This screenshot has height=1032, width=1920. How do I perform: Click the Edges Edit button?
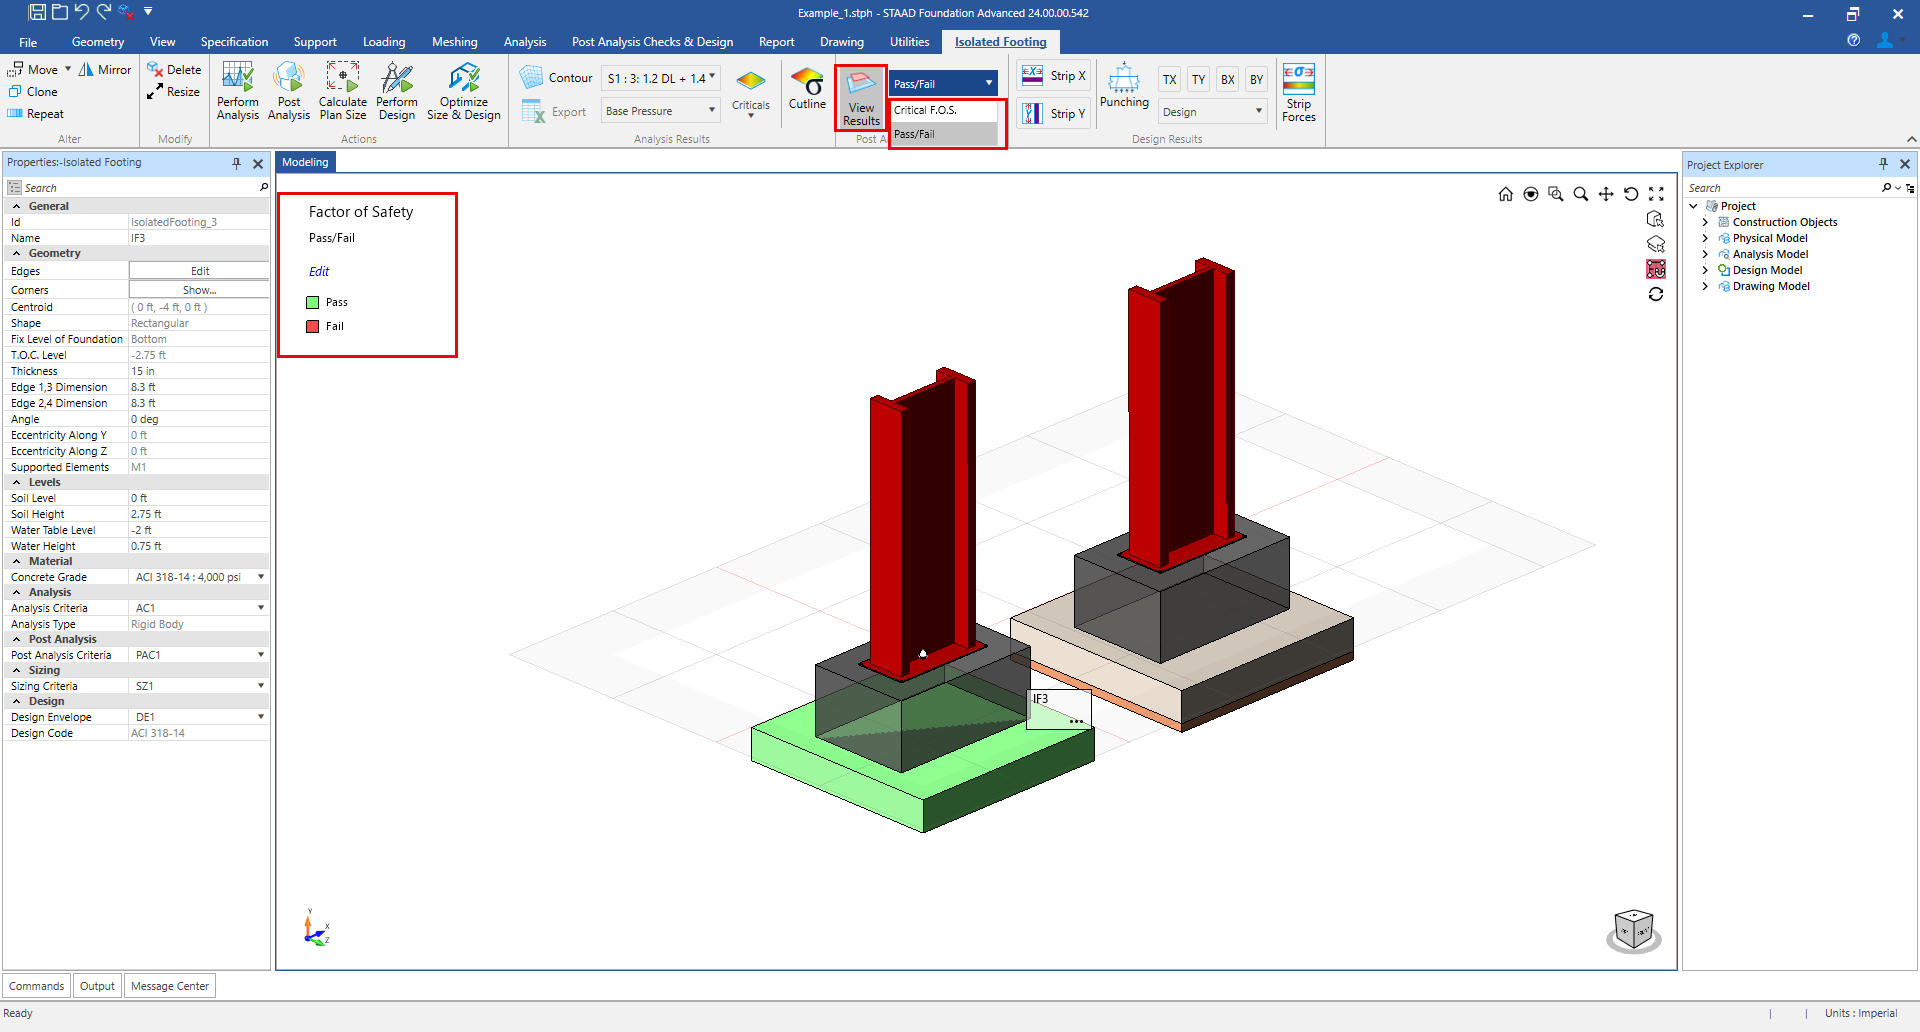[x=199, y=271]
